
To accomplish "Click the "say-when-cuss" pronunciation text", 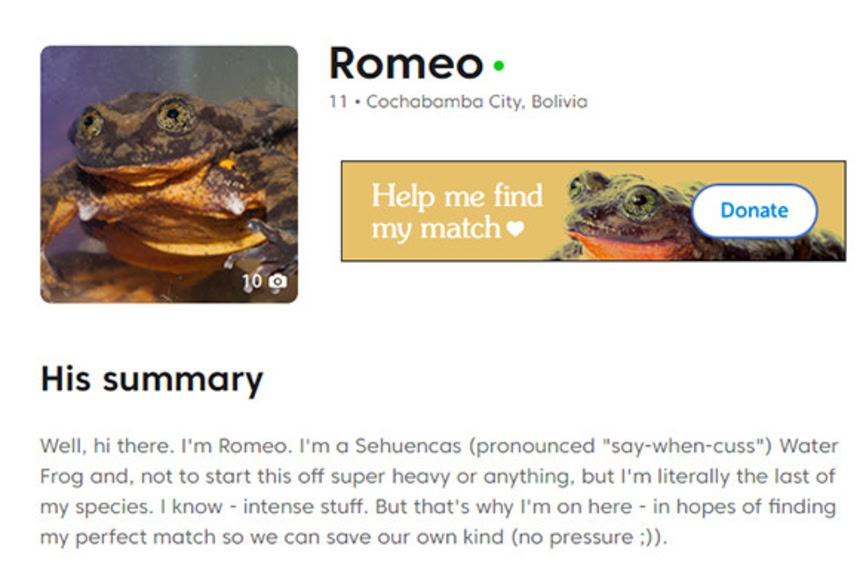I will pos(683,445).
